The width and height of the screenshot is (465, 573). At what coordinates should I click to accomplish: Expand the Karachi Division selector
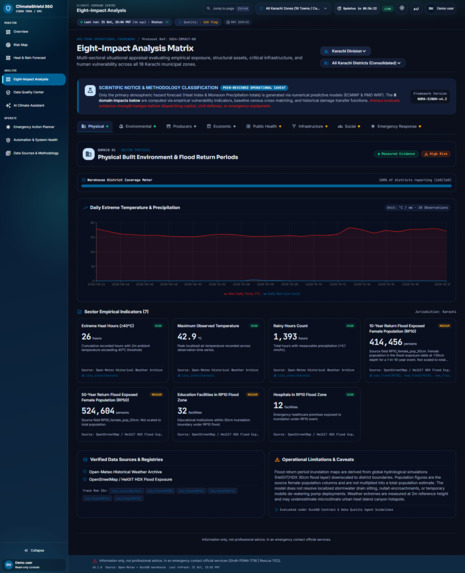tap(345, 51)
